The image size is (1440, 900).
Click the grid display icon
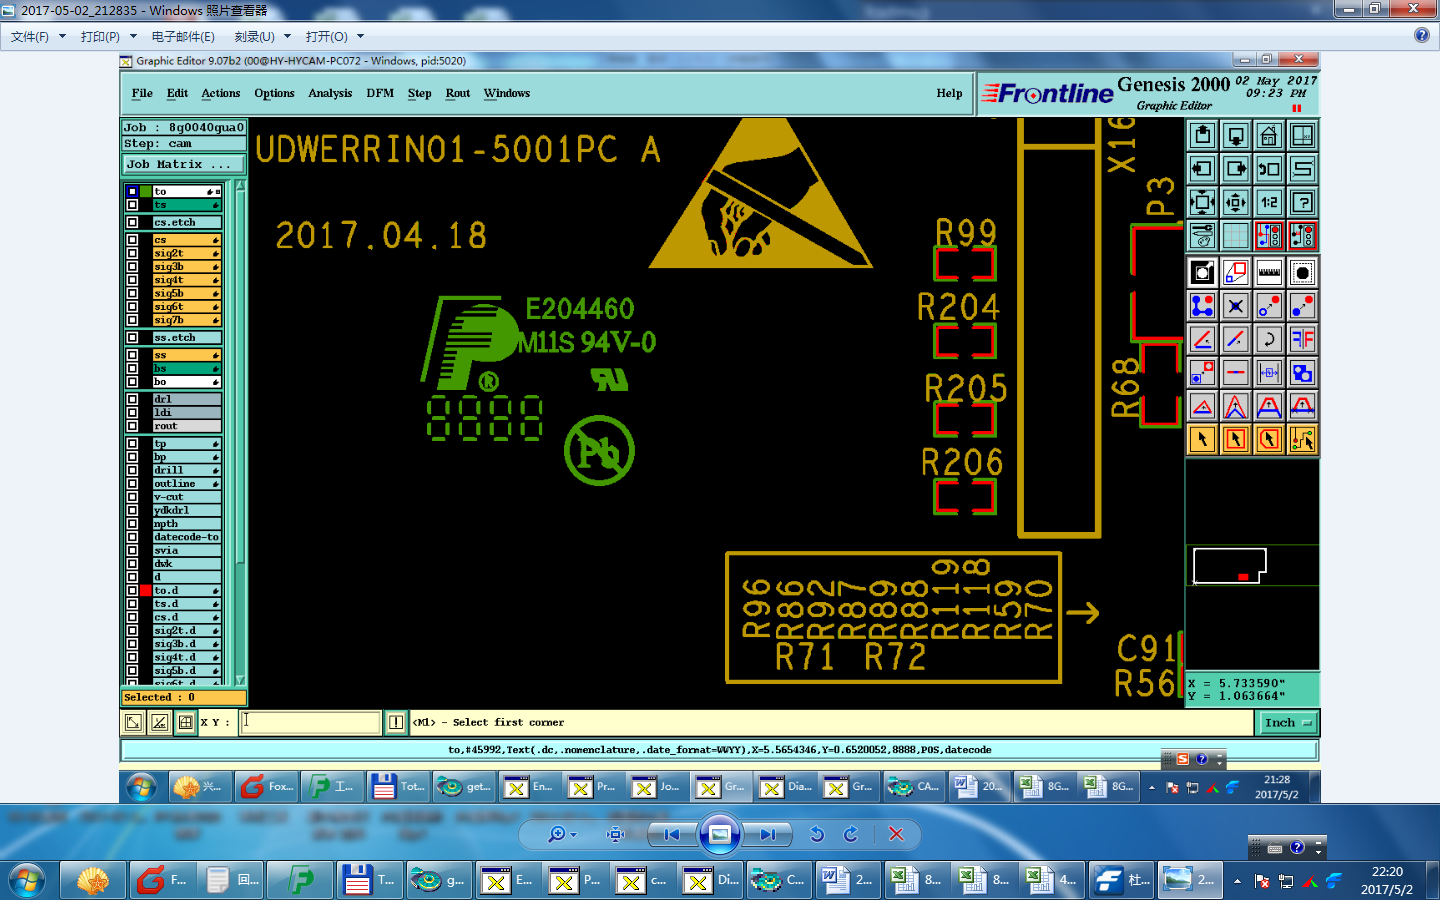coord(1236,236)
